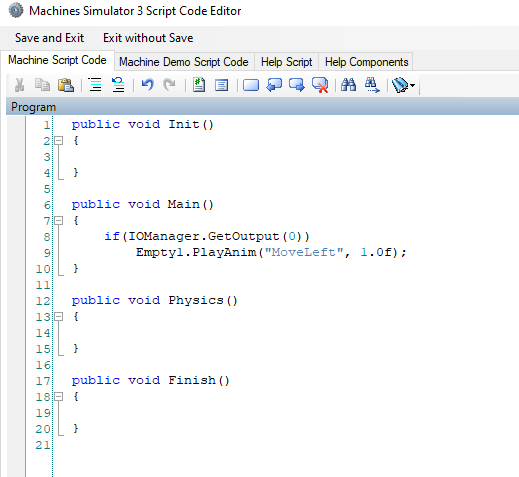Click the 1.0f value on line 9
Image resolution: width=519 pixels, height=477 pixels.
(x=376, y=252)
